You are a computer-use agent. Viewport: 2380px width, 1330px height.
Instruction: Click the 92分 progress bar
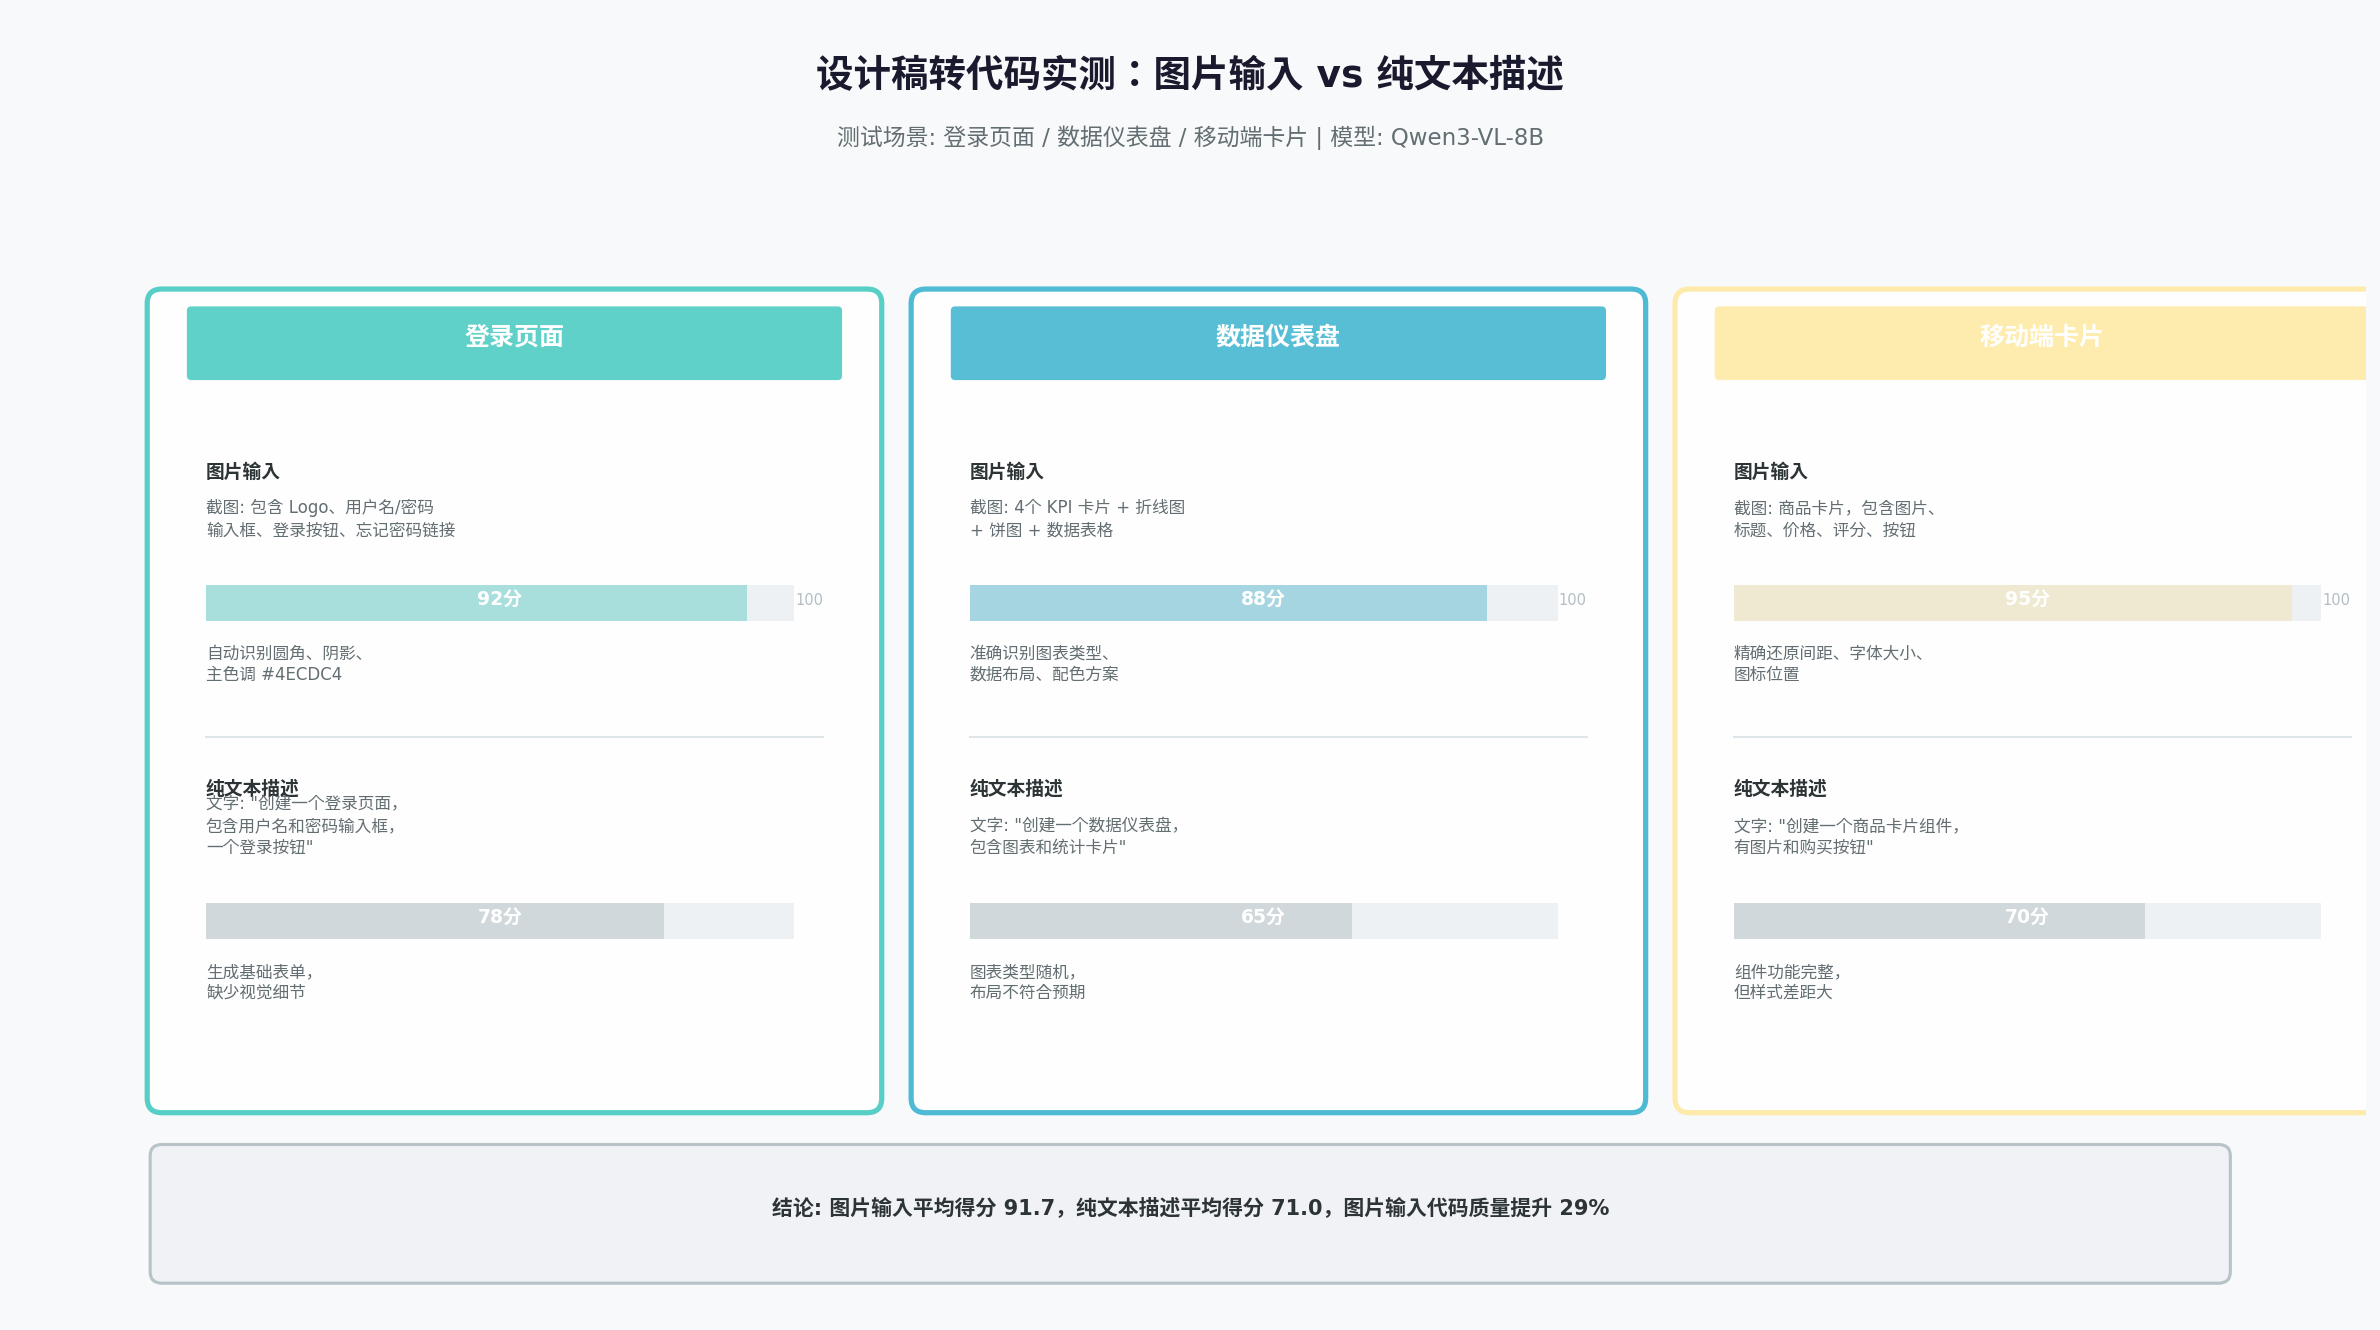pos(500,603)
